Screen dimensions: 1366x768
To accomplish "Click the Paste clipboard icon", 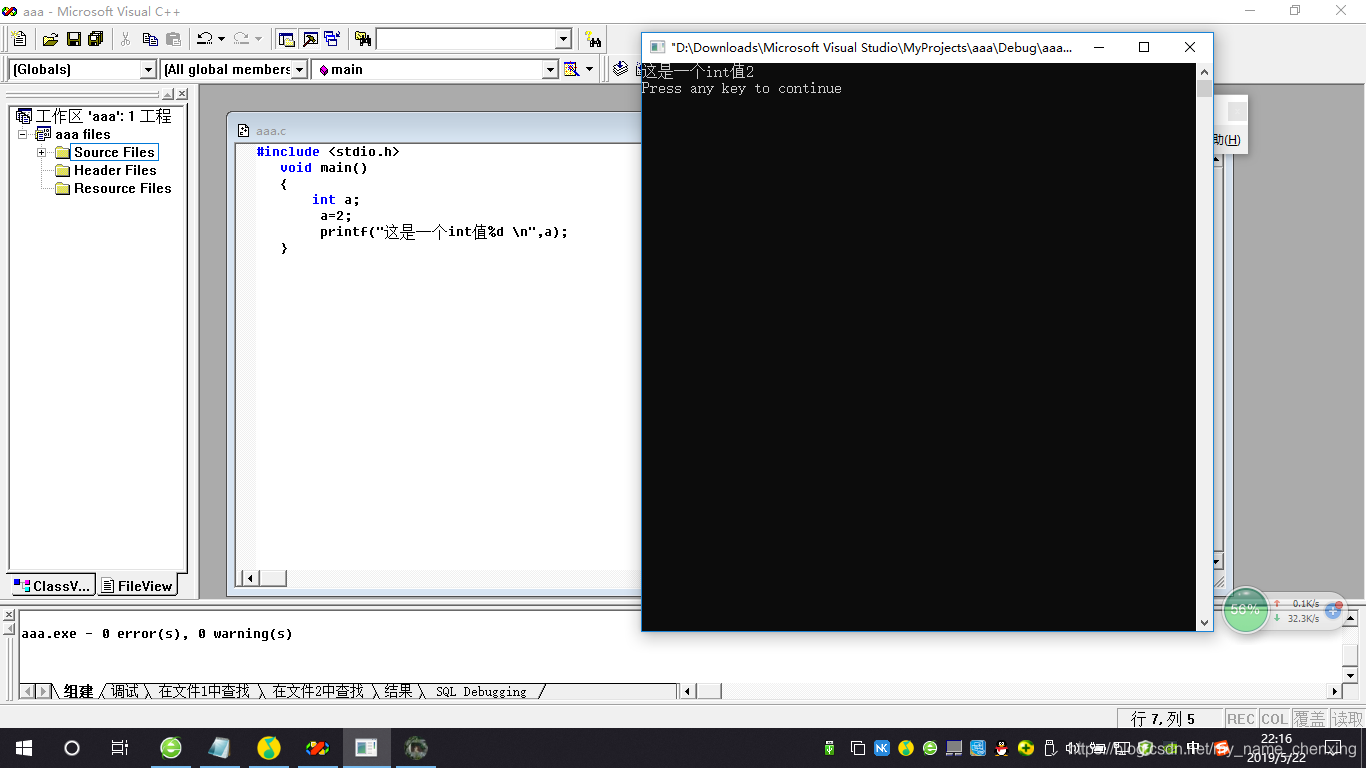I will click(x=173, y=39).
